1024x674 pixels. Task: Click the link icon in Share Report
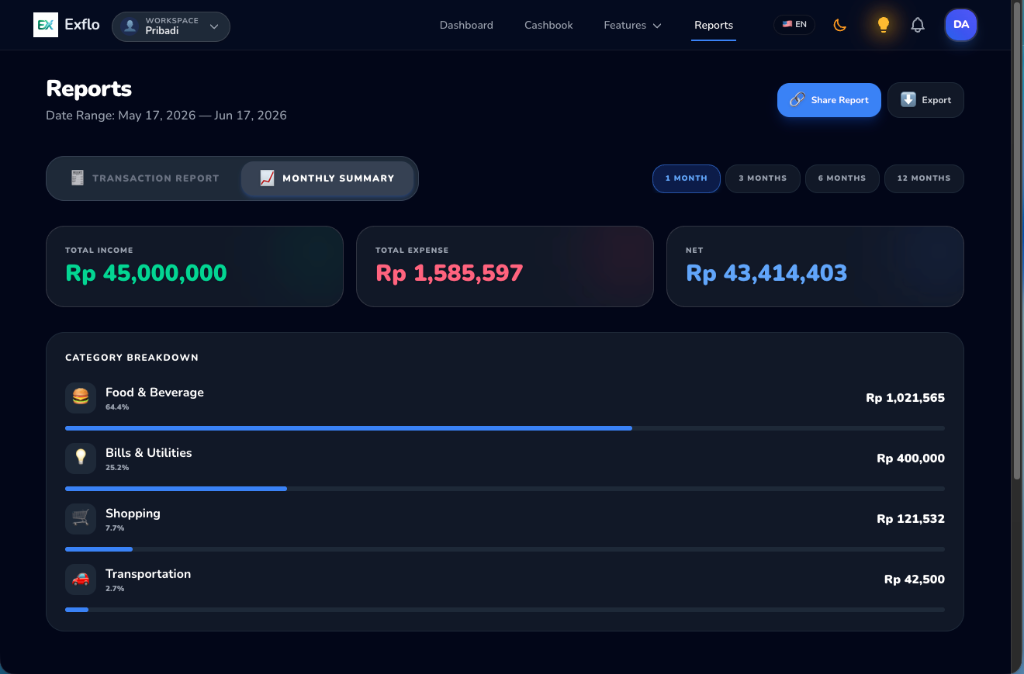(x=797, y=99)
